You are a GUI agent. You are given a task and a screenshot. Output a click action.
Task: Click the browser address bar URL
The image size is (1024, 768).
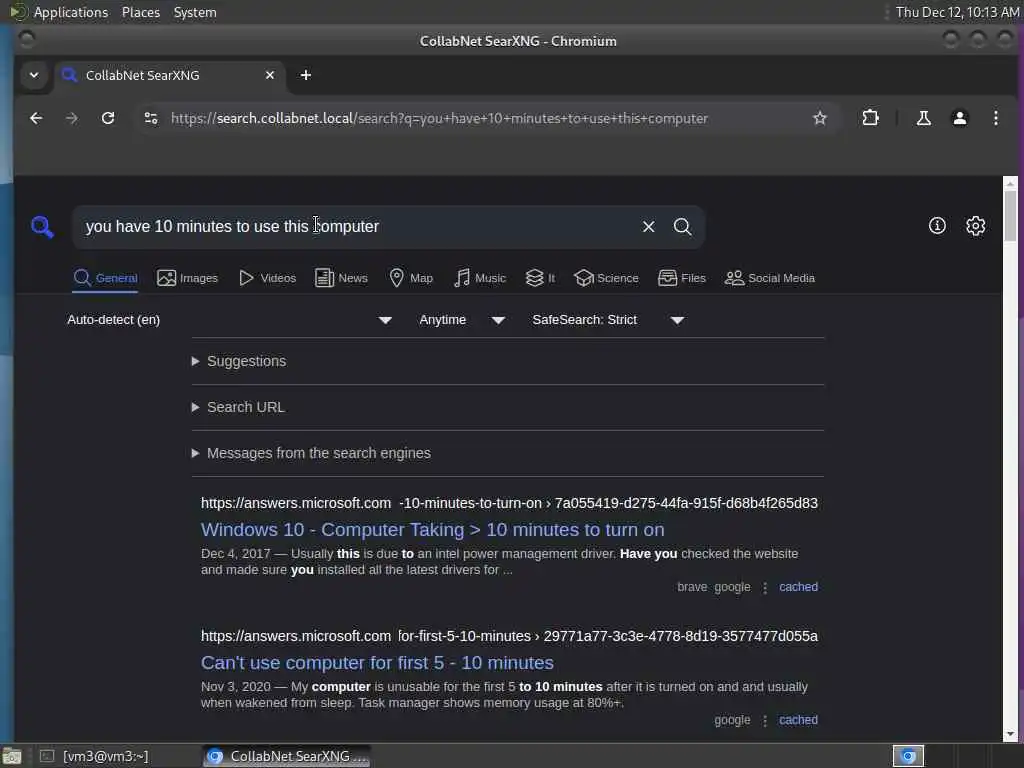tap(439, 118)
